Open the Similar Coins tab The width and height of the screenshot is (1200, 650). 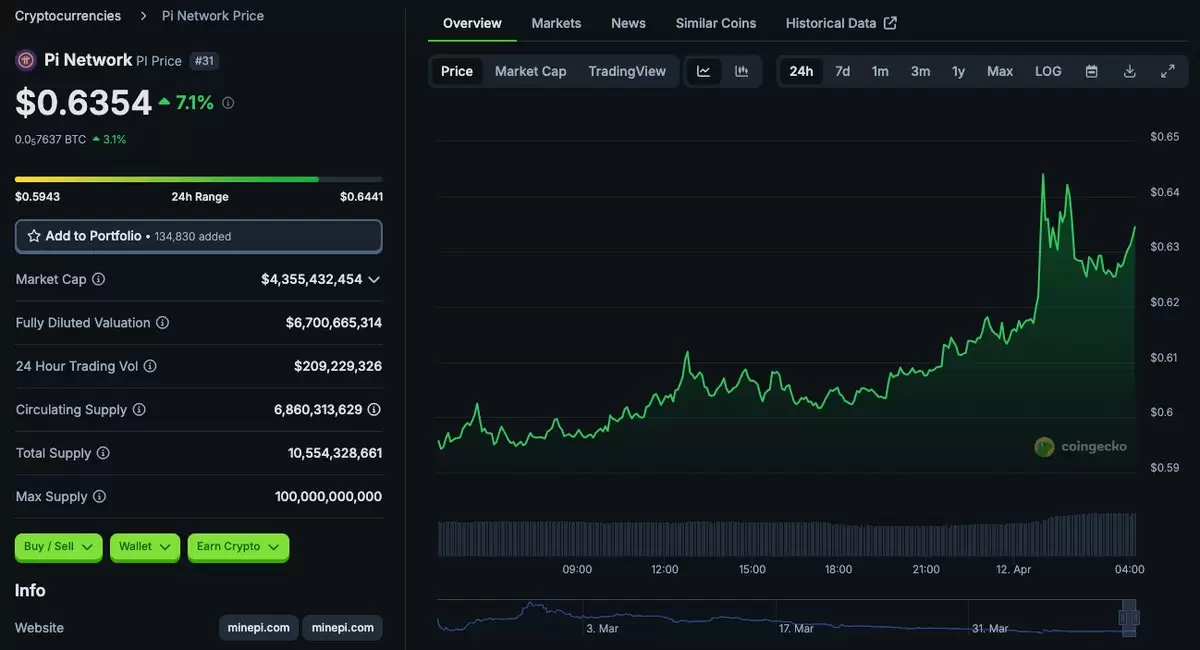pos(716,23)
